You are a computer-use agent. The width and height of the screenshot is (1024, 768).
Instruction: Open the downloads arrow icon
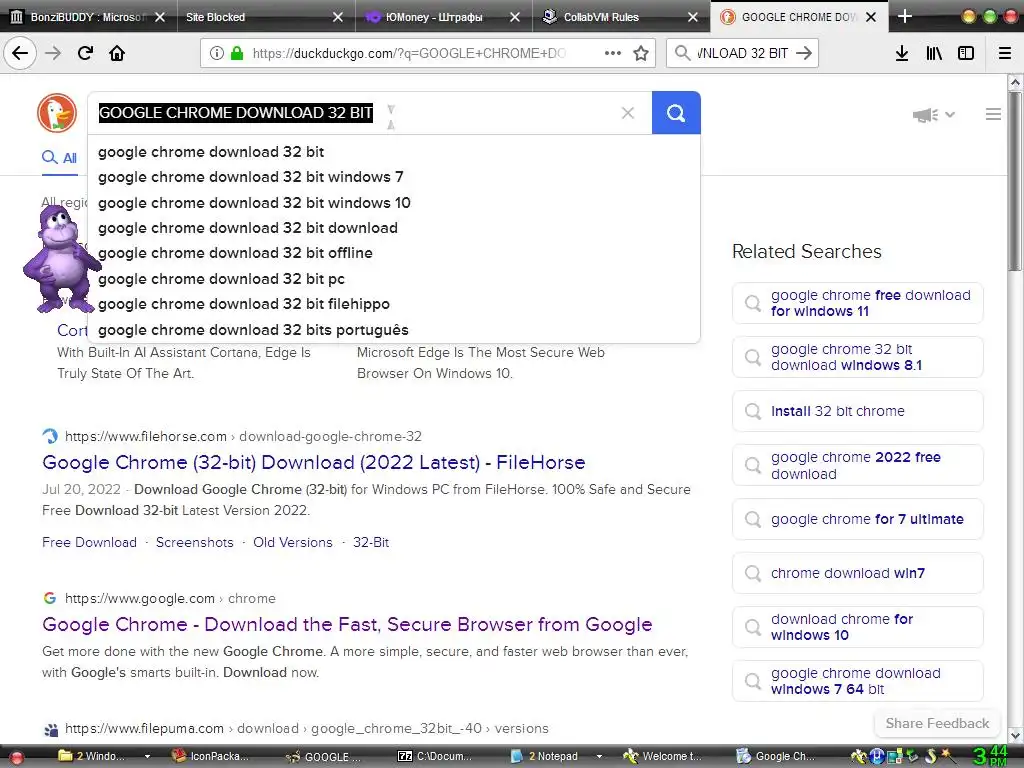coord(902,53)
